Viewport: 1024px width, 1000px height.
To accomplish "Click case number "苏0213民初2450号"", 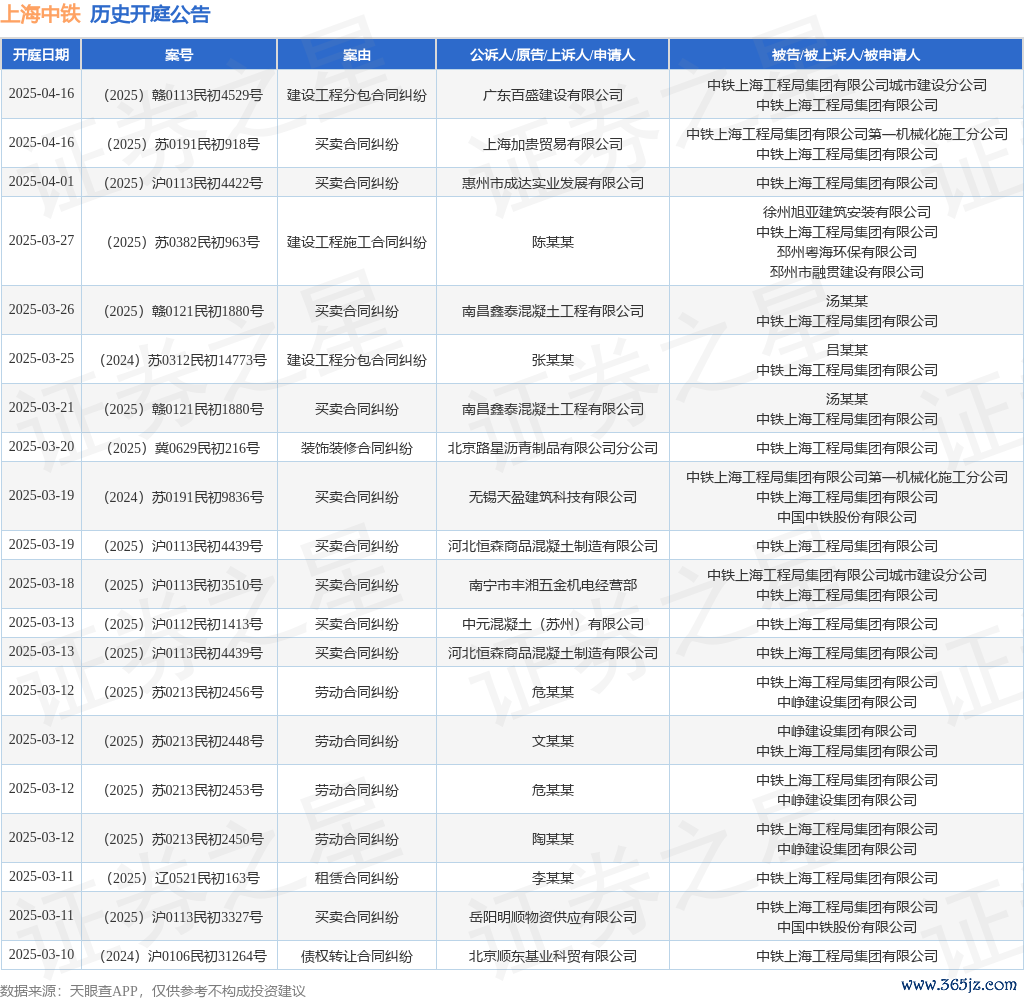I will (183, 839).
